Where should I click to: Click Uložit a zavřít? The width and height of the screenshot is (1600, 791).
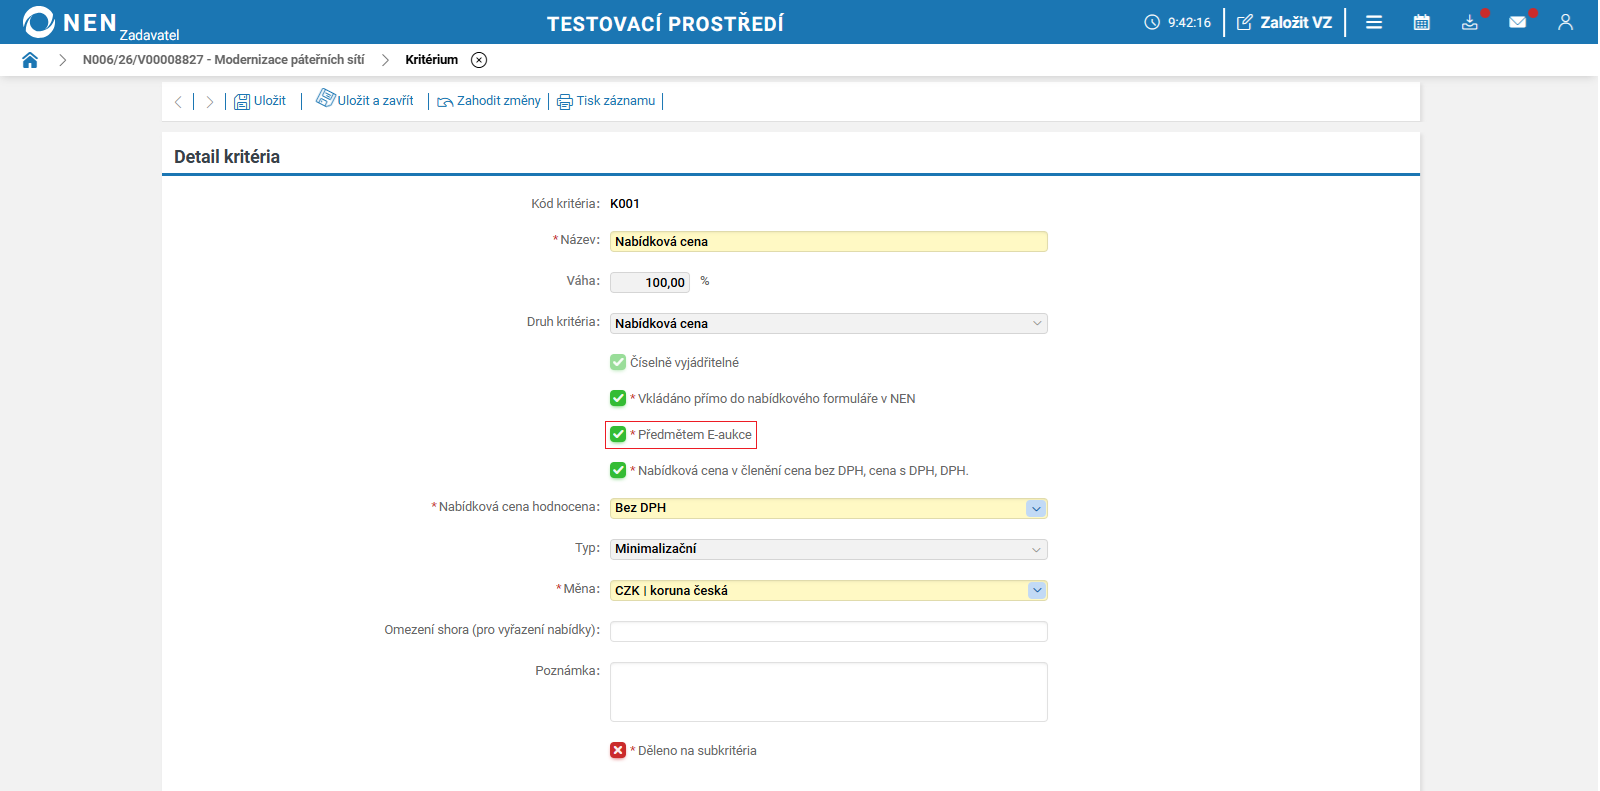365,100
